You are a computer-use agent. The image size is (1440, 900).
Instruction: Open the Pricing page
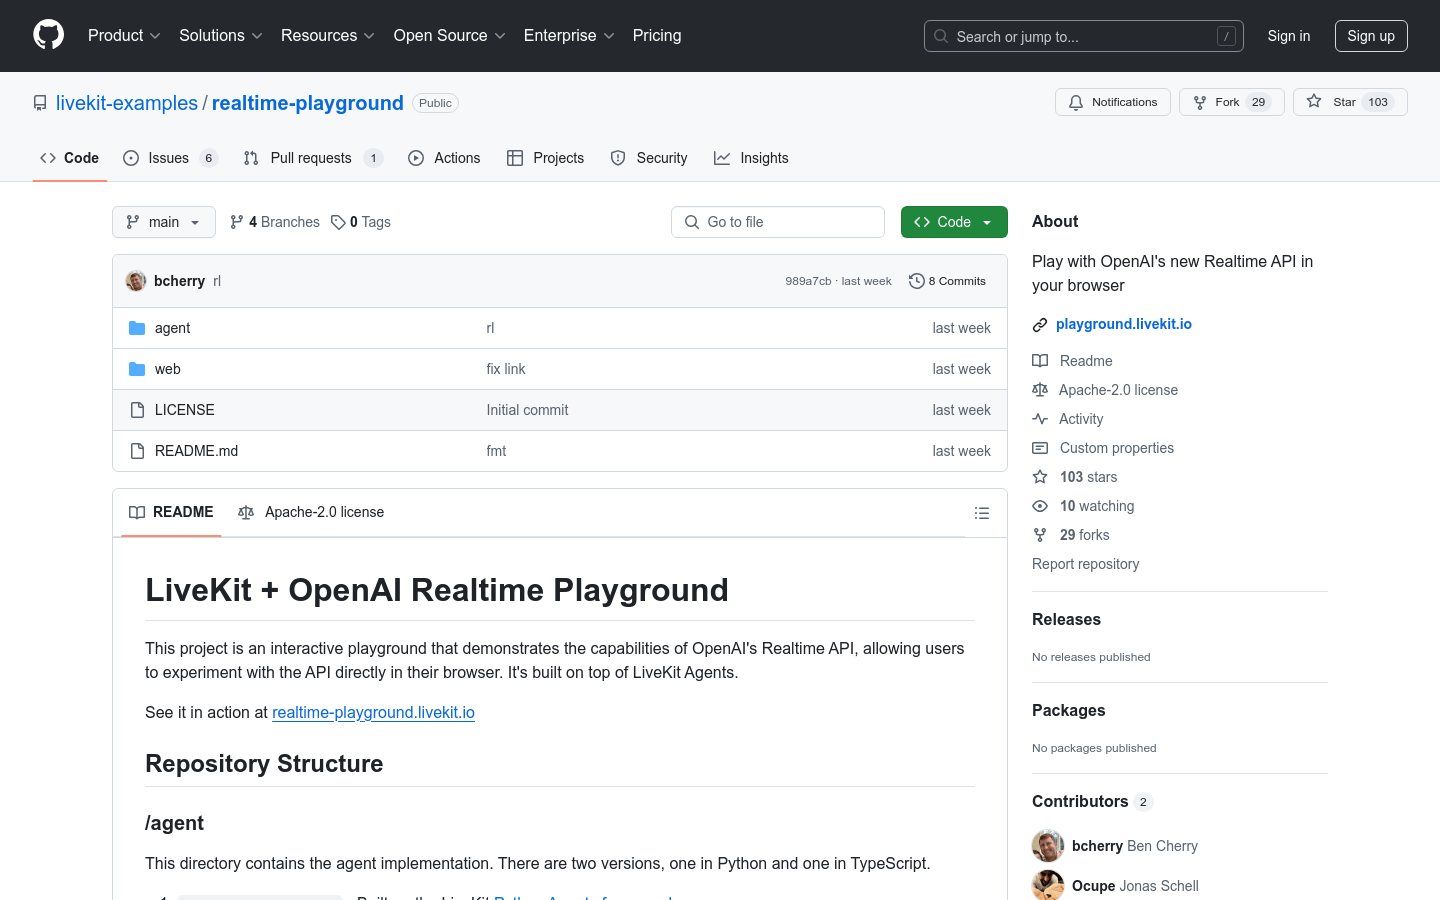tap(657, 36)
